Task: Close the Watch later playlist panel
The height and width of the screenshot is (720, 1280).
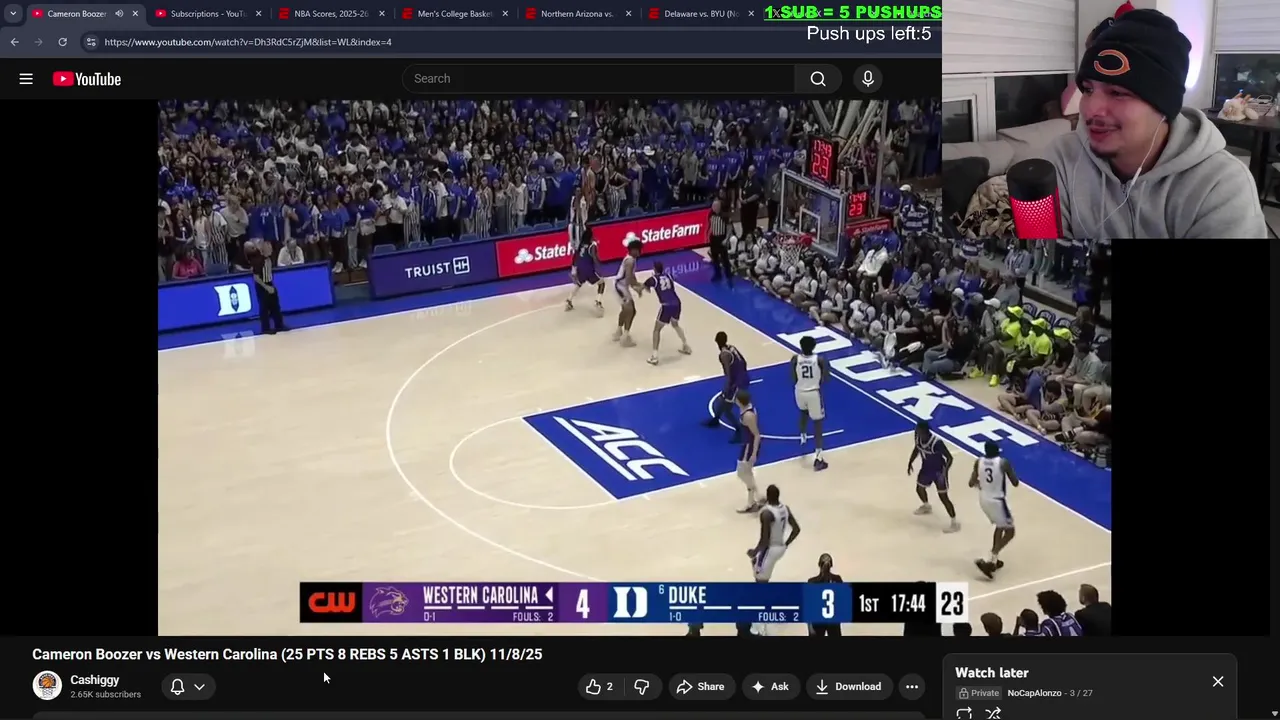Action: point(1218,681)
